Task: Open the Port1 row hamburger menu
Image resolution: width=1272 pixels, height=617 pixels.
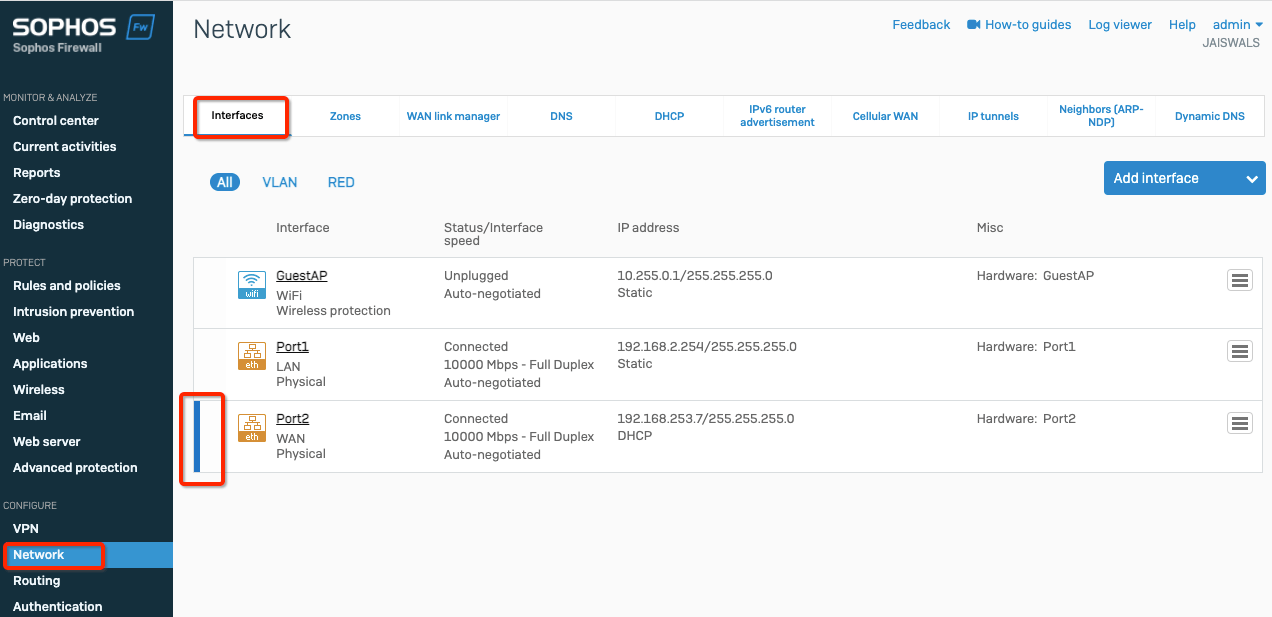Action: click(1240, 351)
